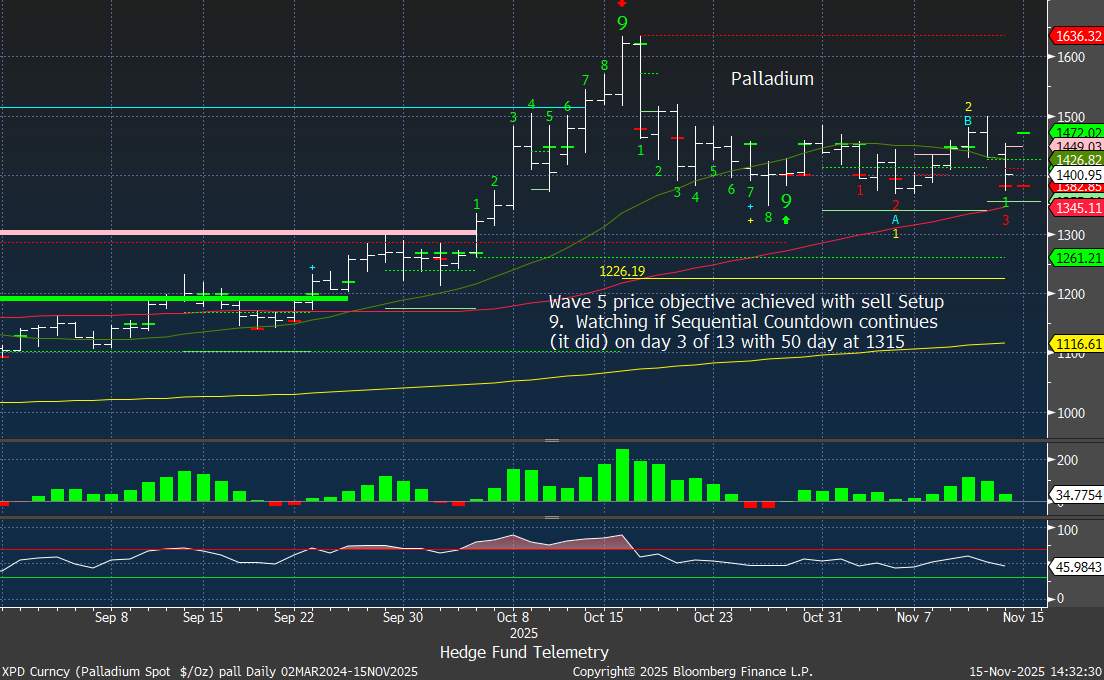Select the cyan B wave label
This screenshot has height=680, width=1104.
click(967, 121)
